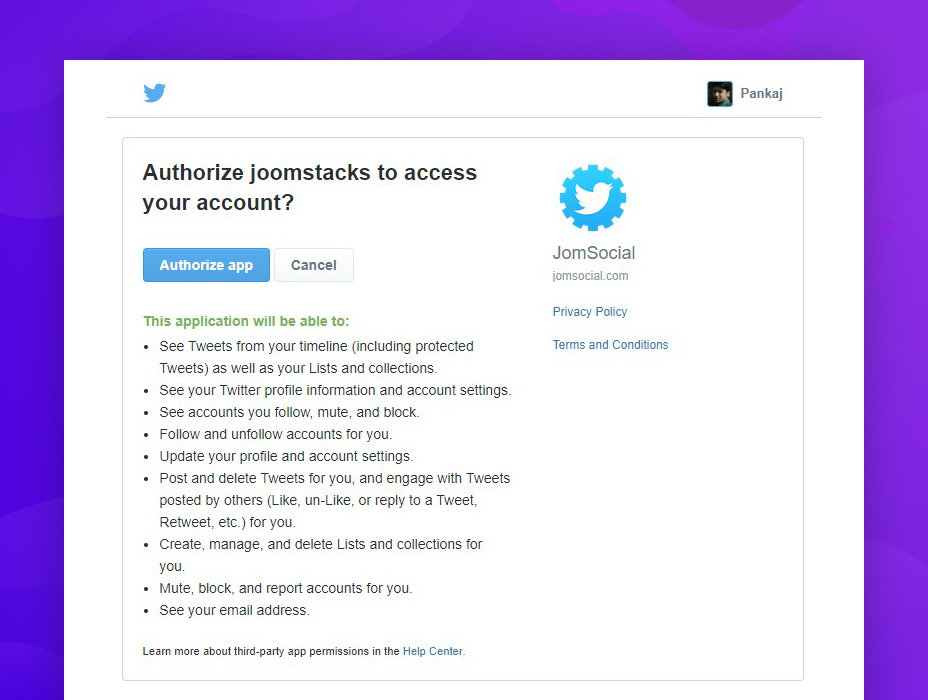Visit the jomsocial.com website link

click(x=590, y=276)
